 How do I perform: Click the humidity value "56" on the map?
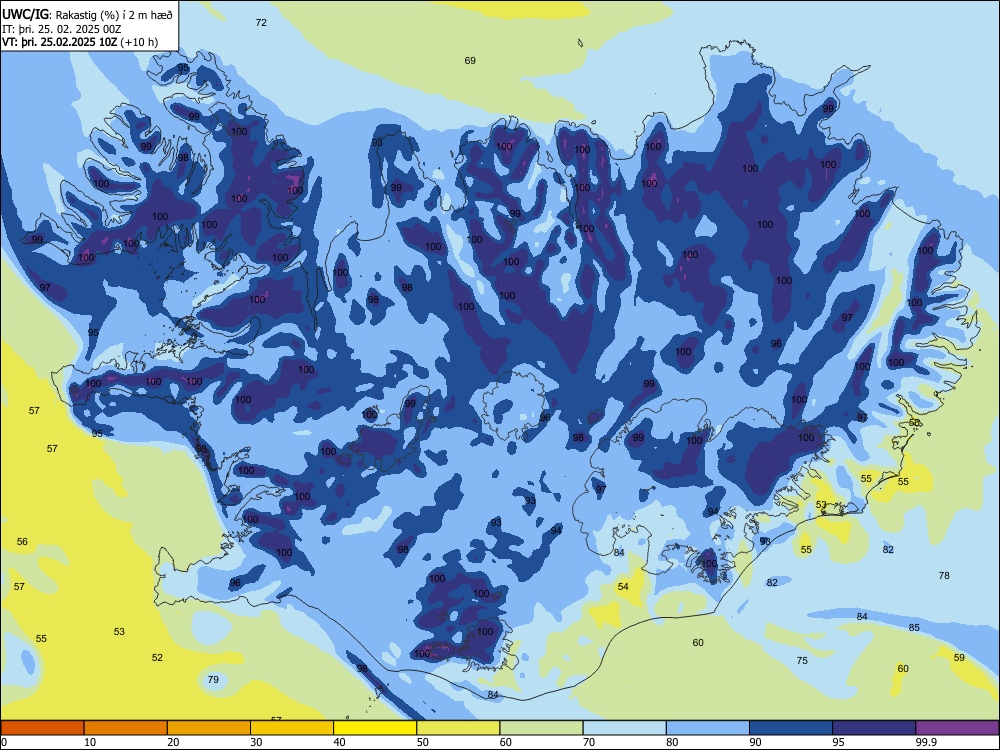click(x=22, y=541)
